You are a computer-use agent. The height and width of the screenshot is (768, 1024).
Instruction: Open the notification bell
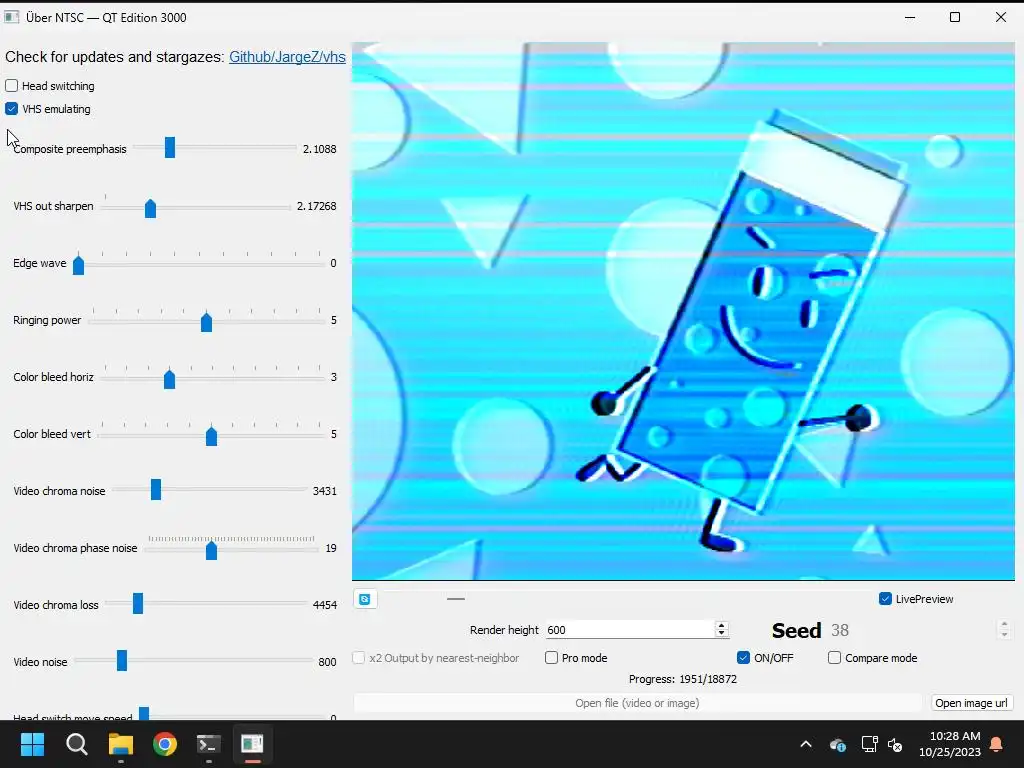click(997, 744)
